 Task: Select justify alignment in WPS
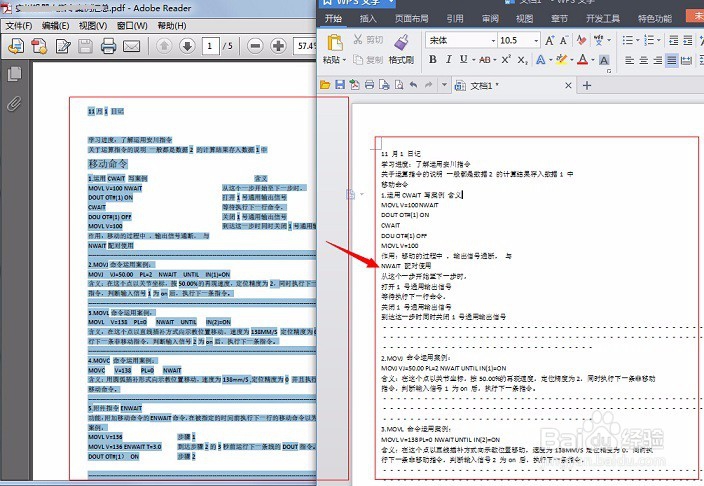672,60
